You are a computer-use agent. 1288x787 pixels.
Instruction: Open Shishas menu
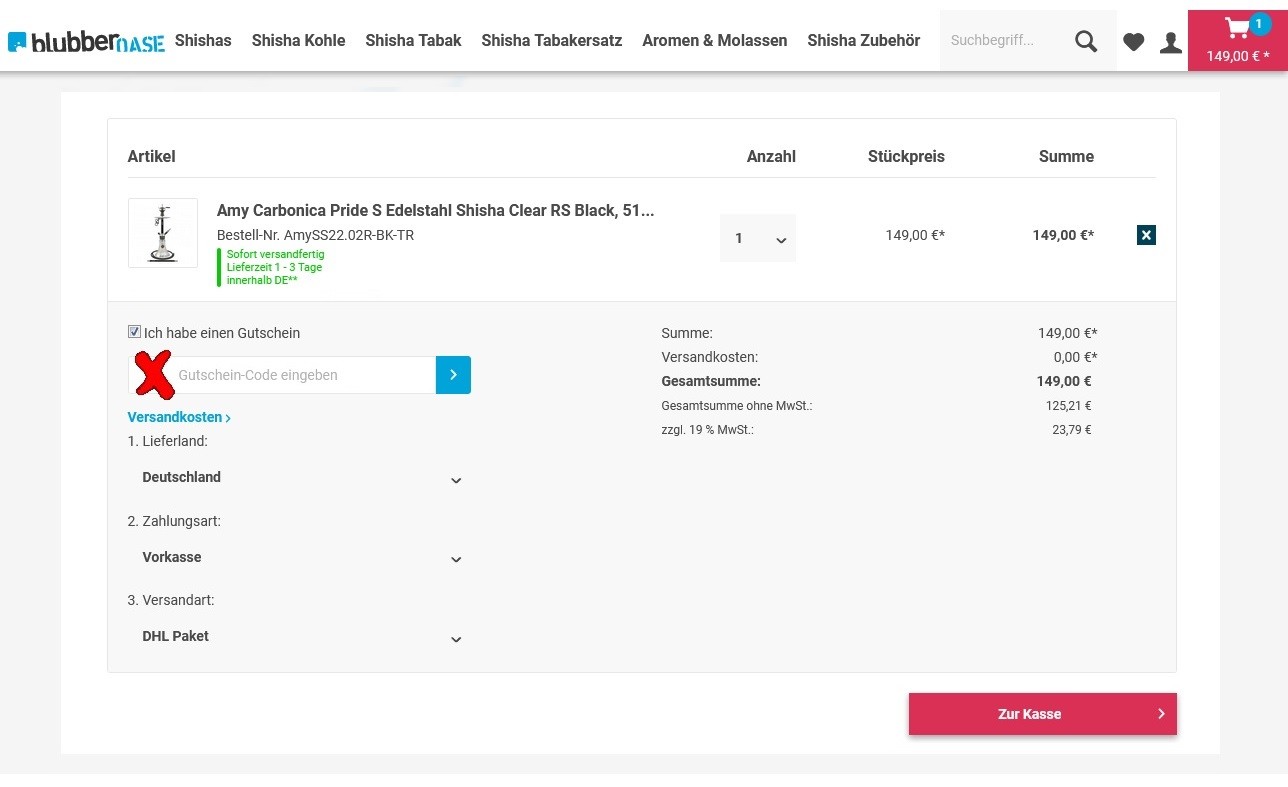click(203, 41)
